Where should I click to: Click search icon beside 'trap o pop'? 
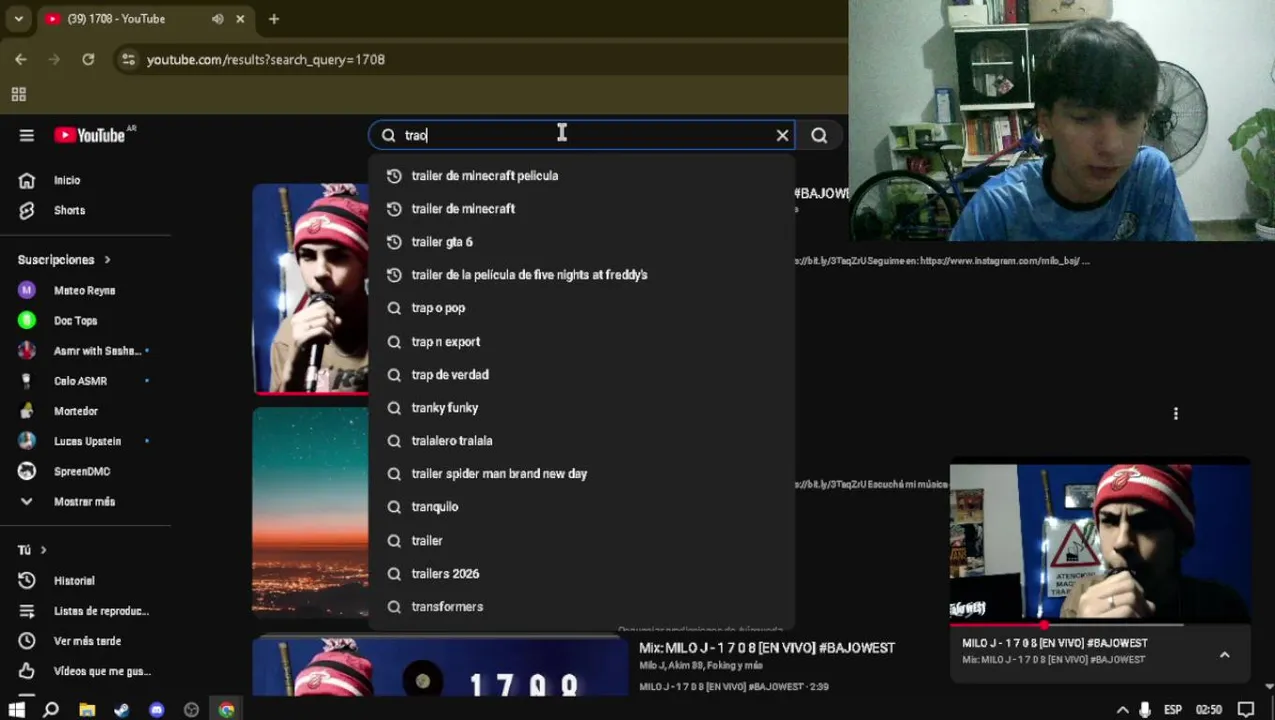pyautogui.click(x=394, y=308)
